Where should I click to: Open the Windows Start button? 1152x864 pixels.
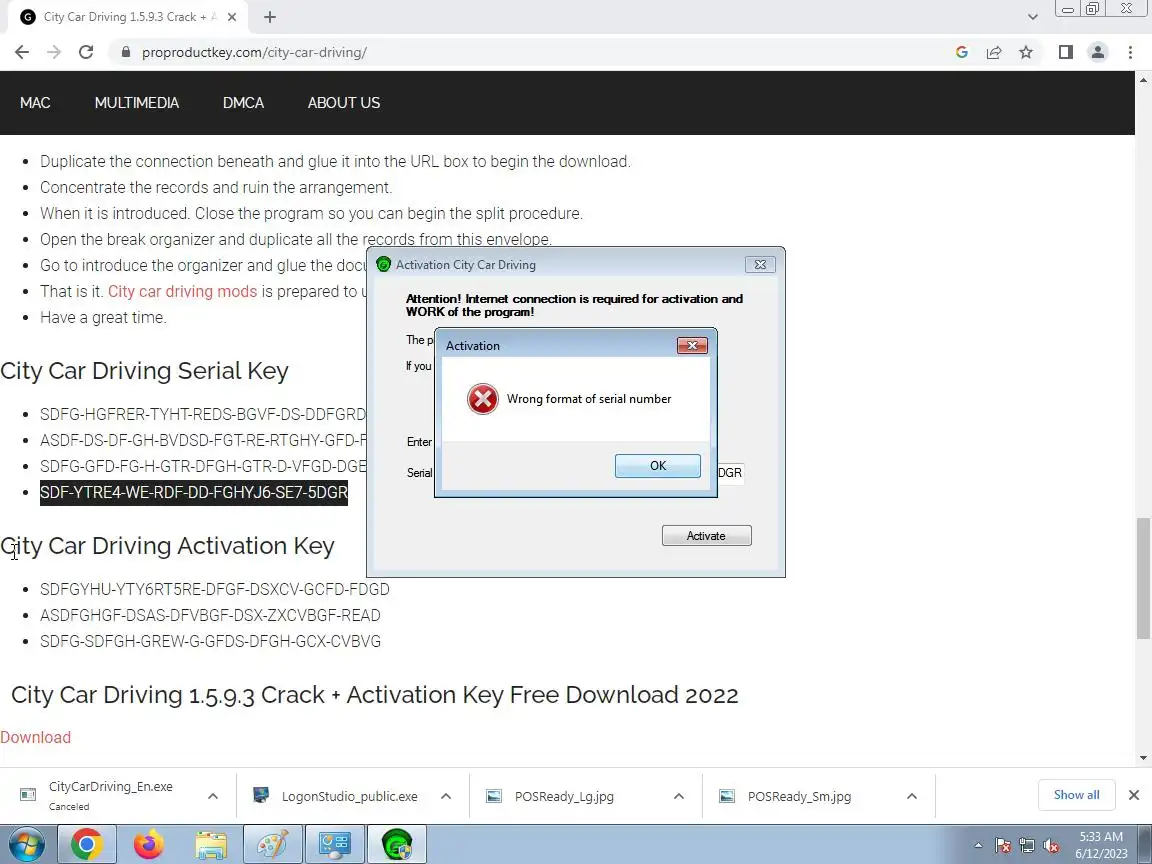click(26, 844)
